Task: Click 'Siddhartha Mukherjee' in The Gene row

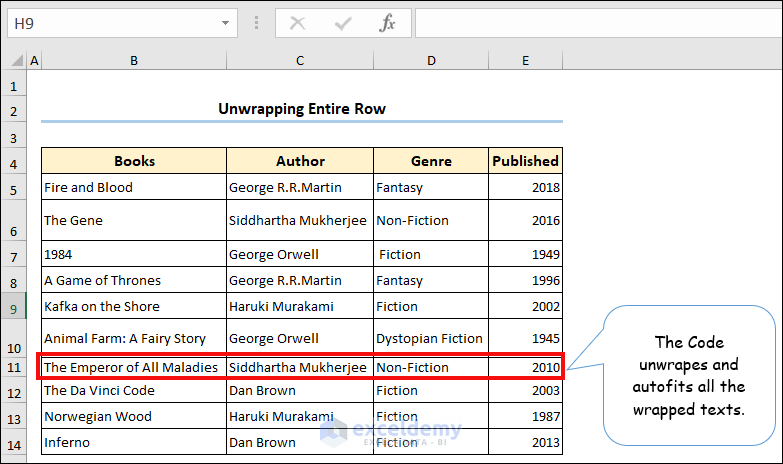Action: tap(300, 220)
